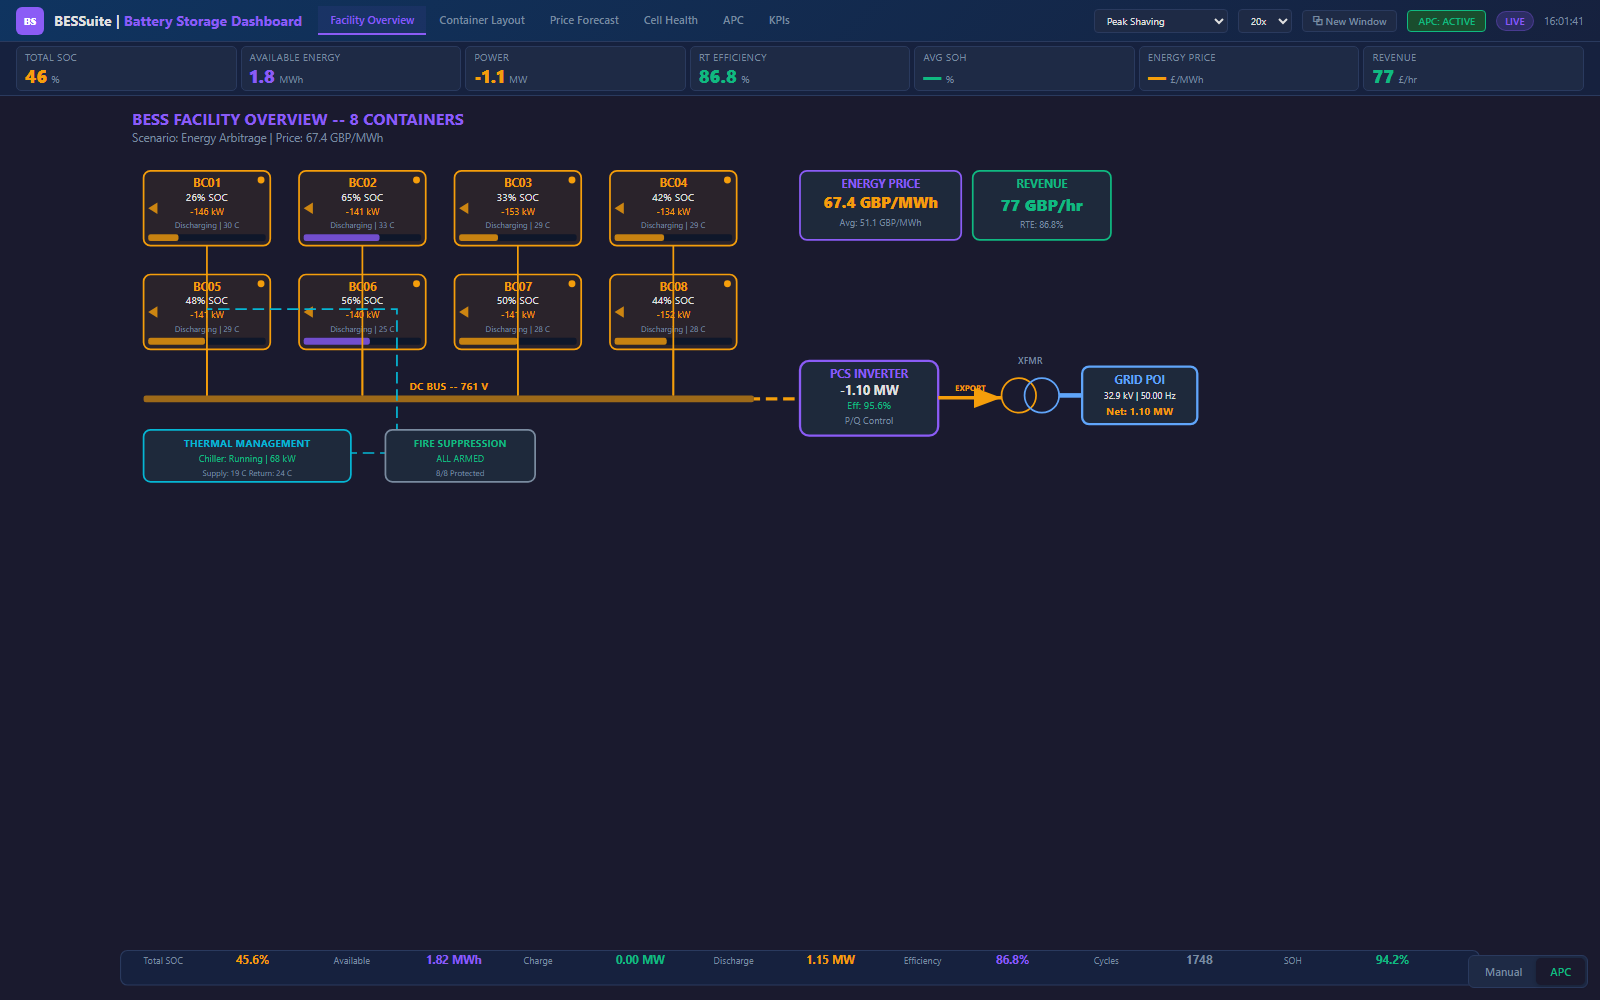Image resolution: width=1600 pixels, height=1000 pixels.
Task: Enable APC mode in the bottom bar
Action: [1560, 971]
